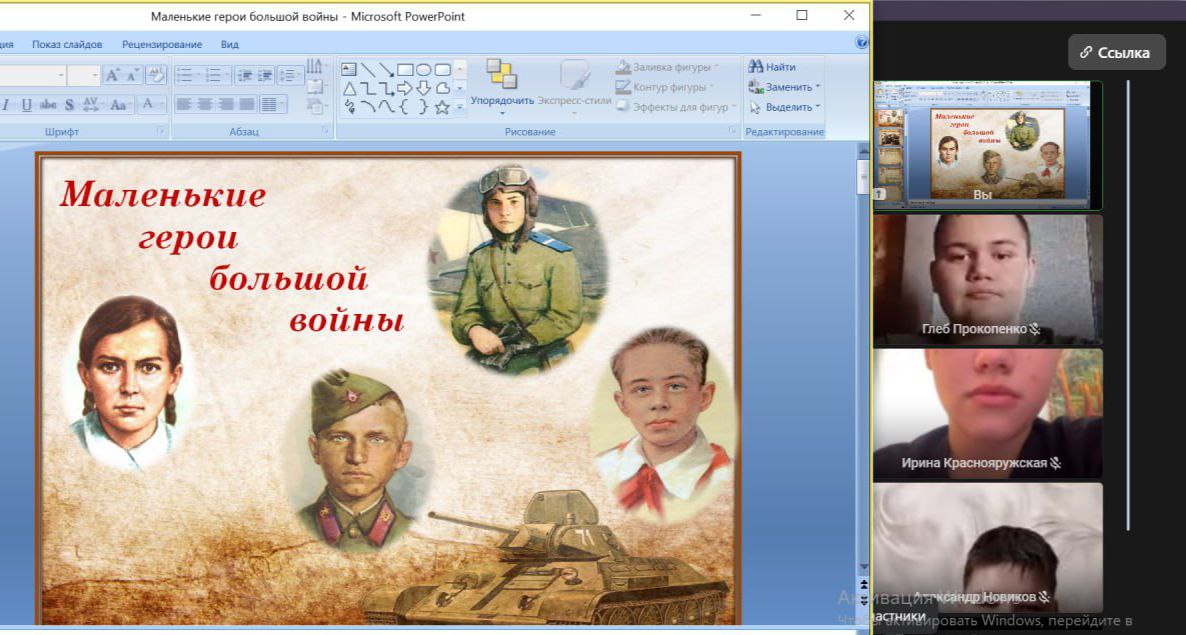Viewport: 1186px width, 635px height.
Task: Switch to the View (Вид) tab
Action: [230, 44]
